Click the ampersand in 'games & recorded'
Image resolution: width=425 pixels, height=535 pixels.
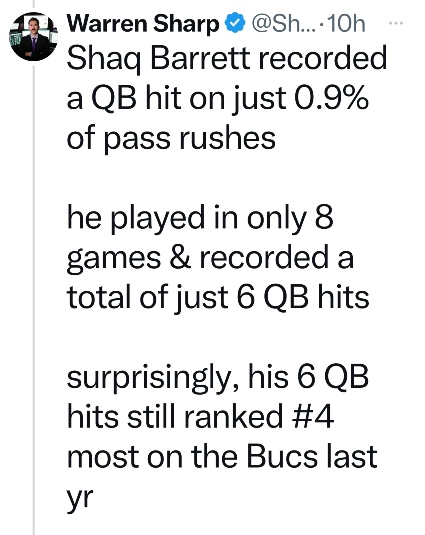pos(180,258)
